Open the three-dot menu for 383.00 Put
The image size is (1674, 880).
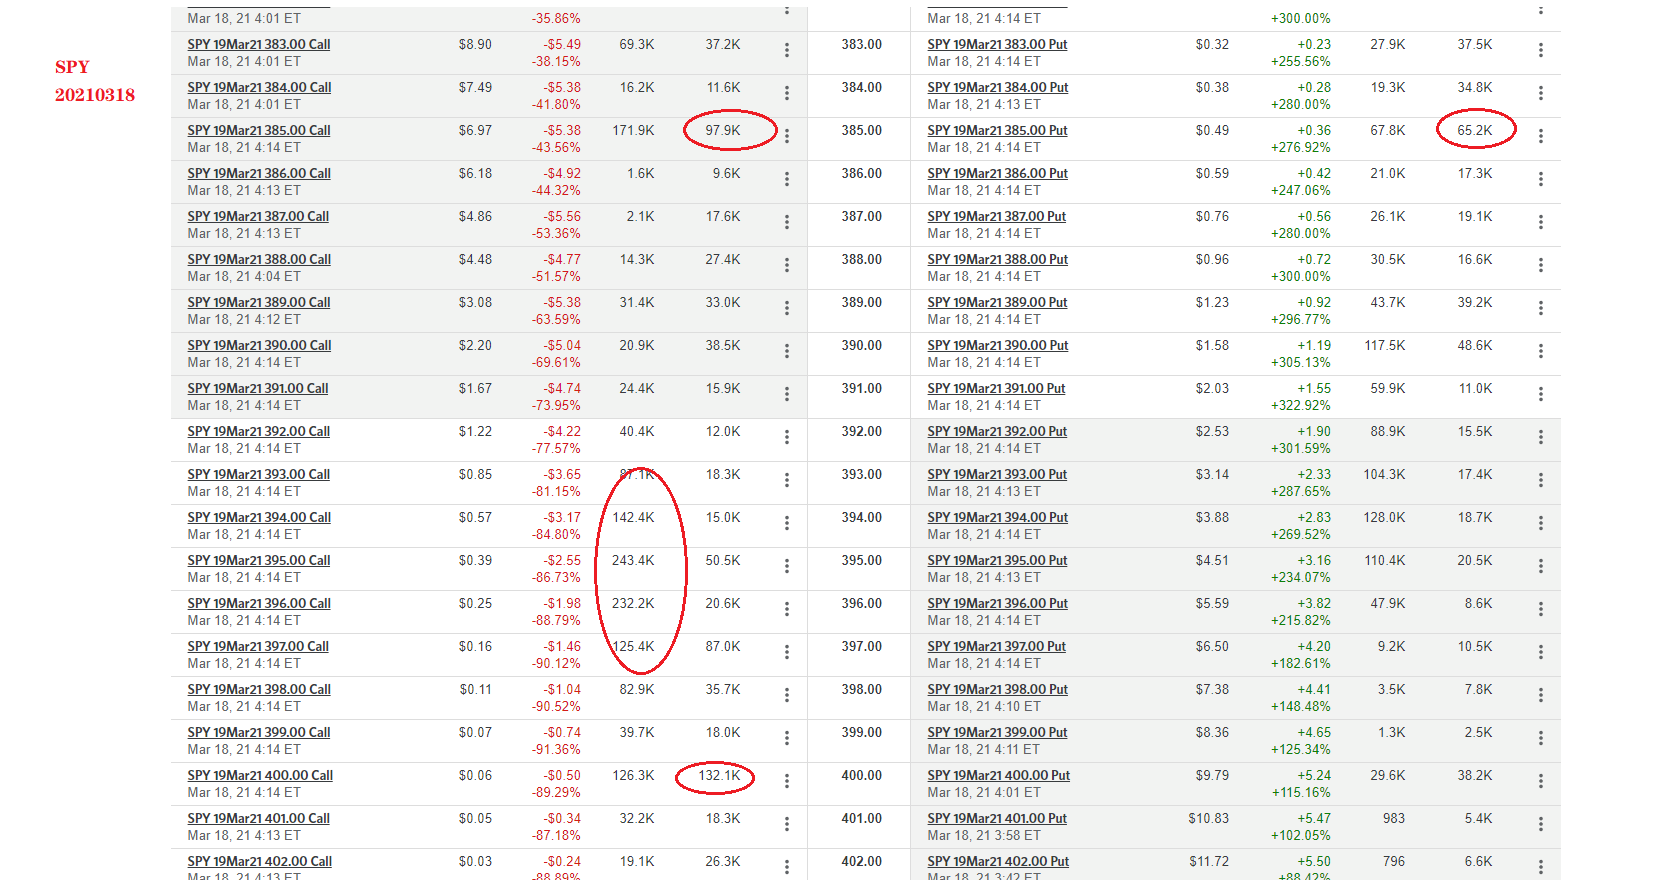tap(1541, 50)
